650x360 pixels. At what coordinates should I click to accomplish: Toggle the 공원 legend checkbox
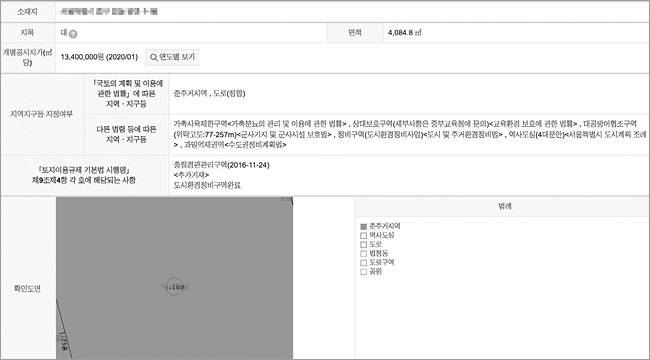pos(364,272)
